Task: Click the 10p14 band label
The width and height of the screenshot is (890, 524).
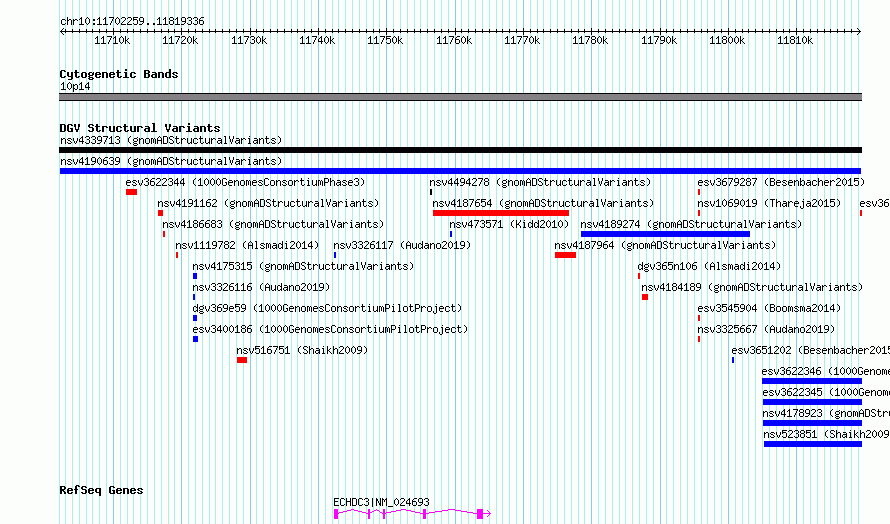Action: tap(75, 86)
